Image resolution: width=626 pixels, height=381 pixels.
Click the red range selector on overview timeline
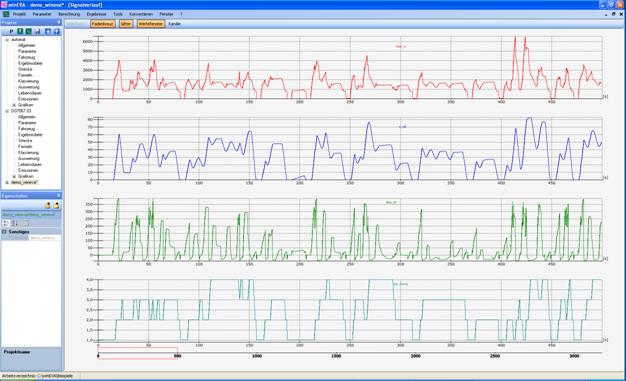[x=138, y=353]
